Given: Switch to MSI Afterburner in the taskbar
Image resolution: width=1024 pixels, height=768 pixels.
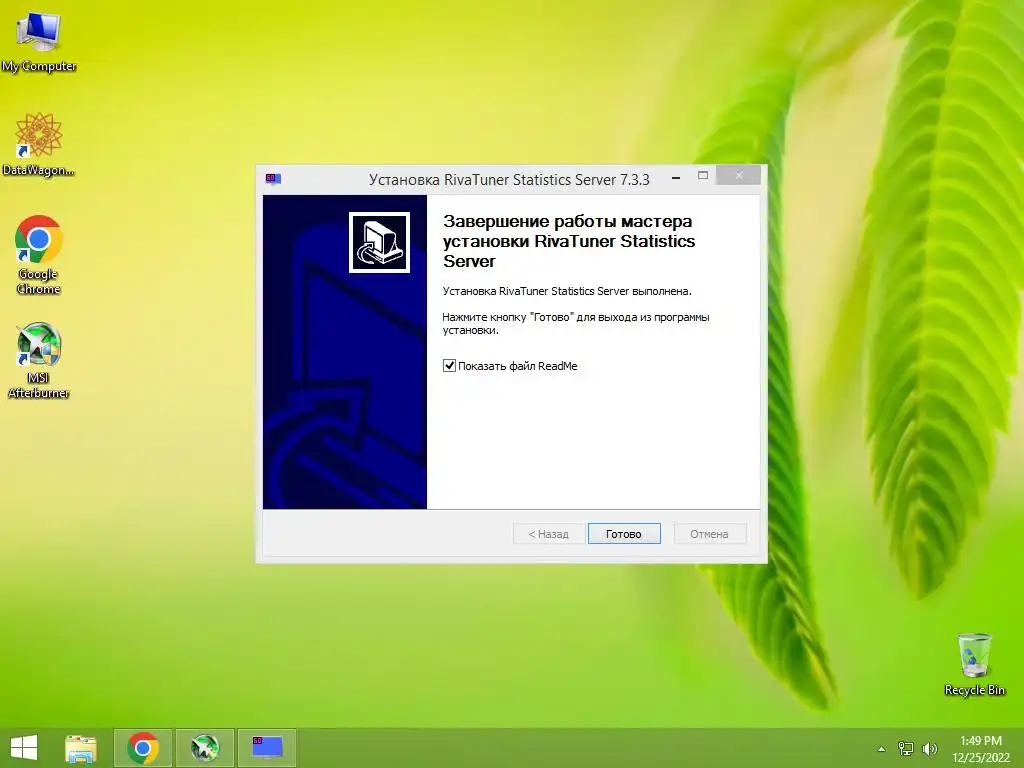Looking at the screenshot, I should coord(205,748).
